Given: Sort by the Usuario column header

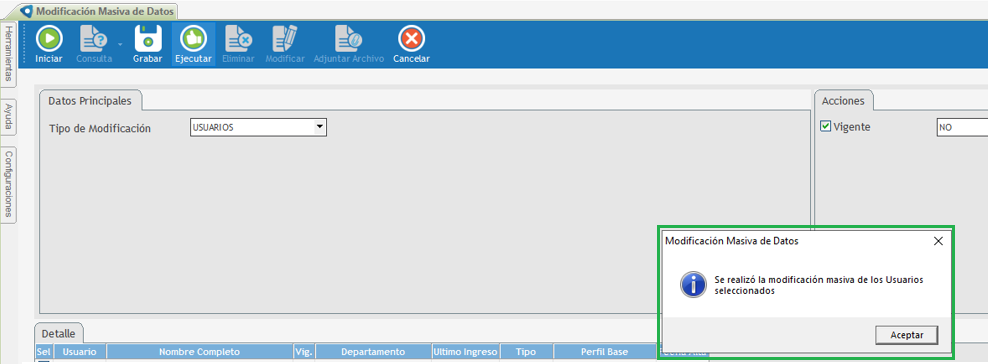Looking at the screenshot, I should pos(79,351).
